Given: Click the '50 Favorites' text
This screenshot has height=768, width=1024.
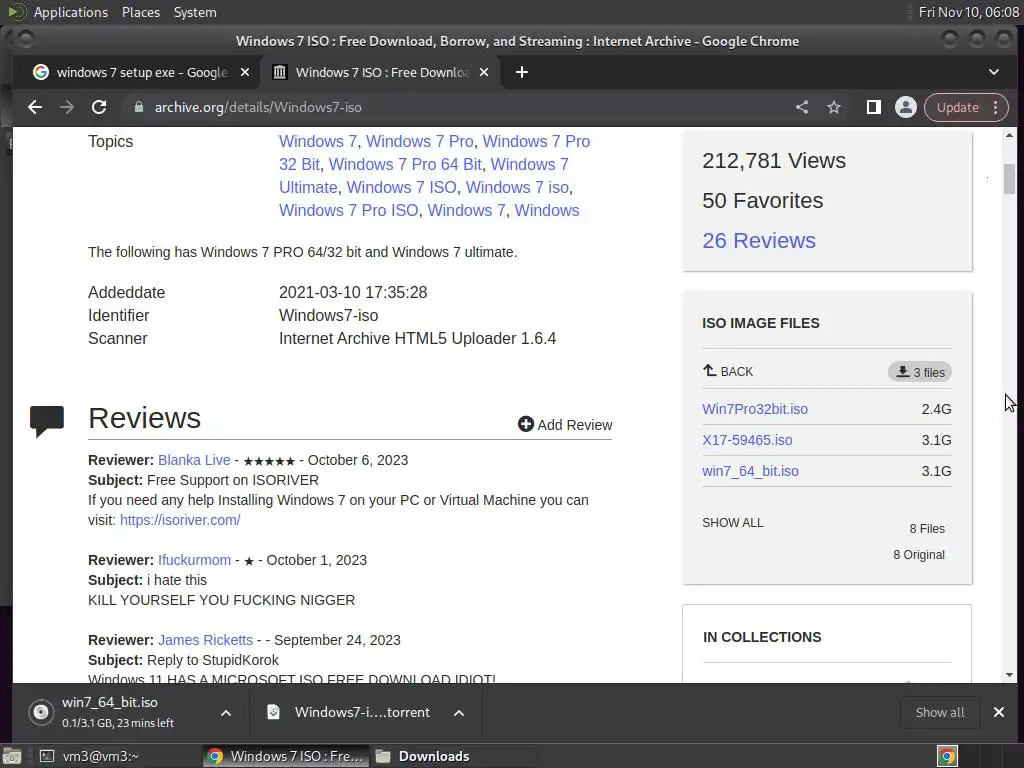Looking at the screenshot, I should click(762, 200).
